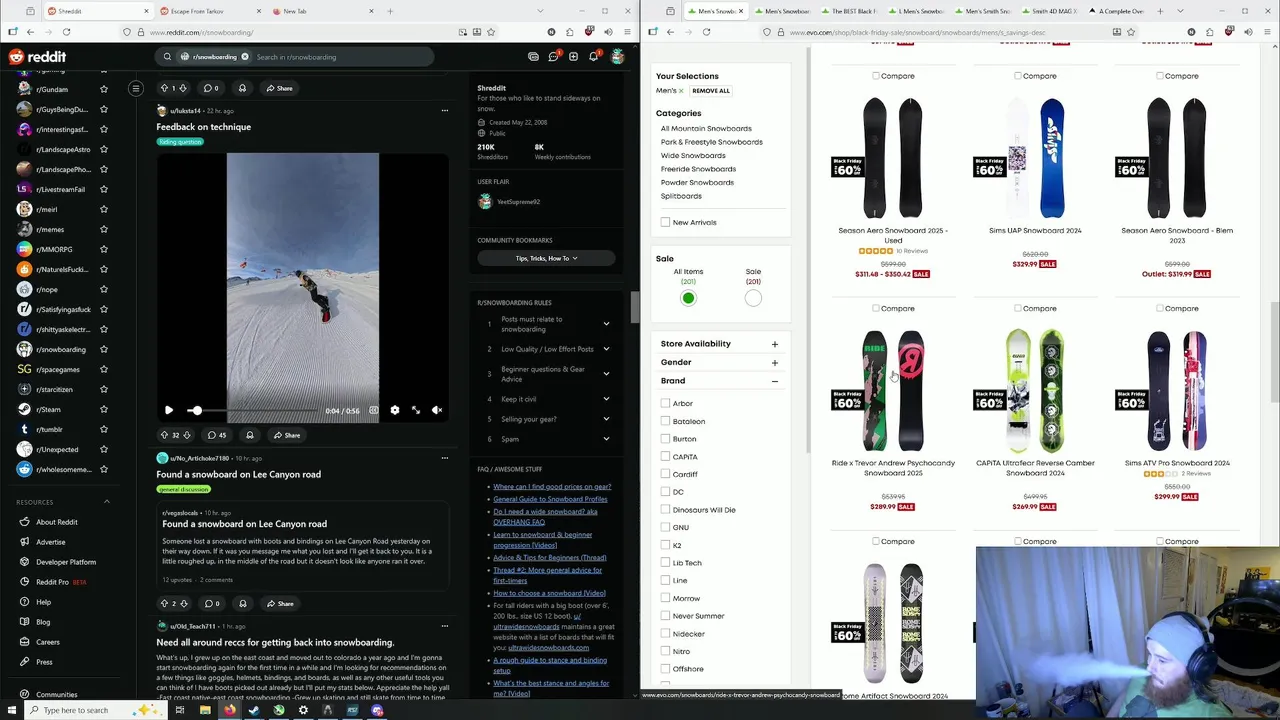Bookmark the Reddit page with star icon

pos(490,32)
